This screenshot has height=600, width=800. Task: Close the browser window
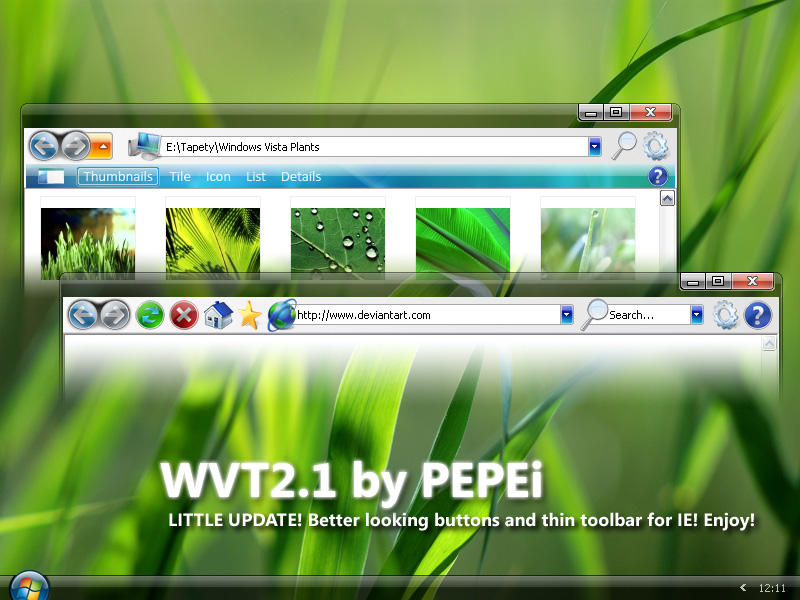752,281
